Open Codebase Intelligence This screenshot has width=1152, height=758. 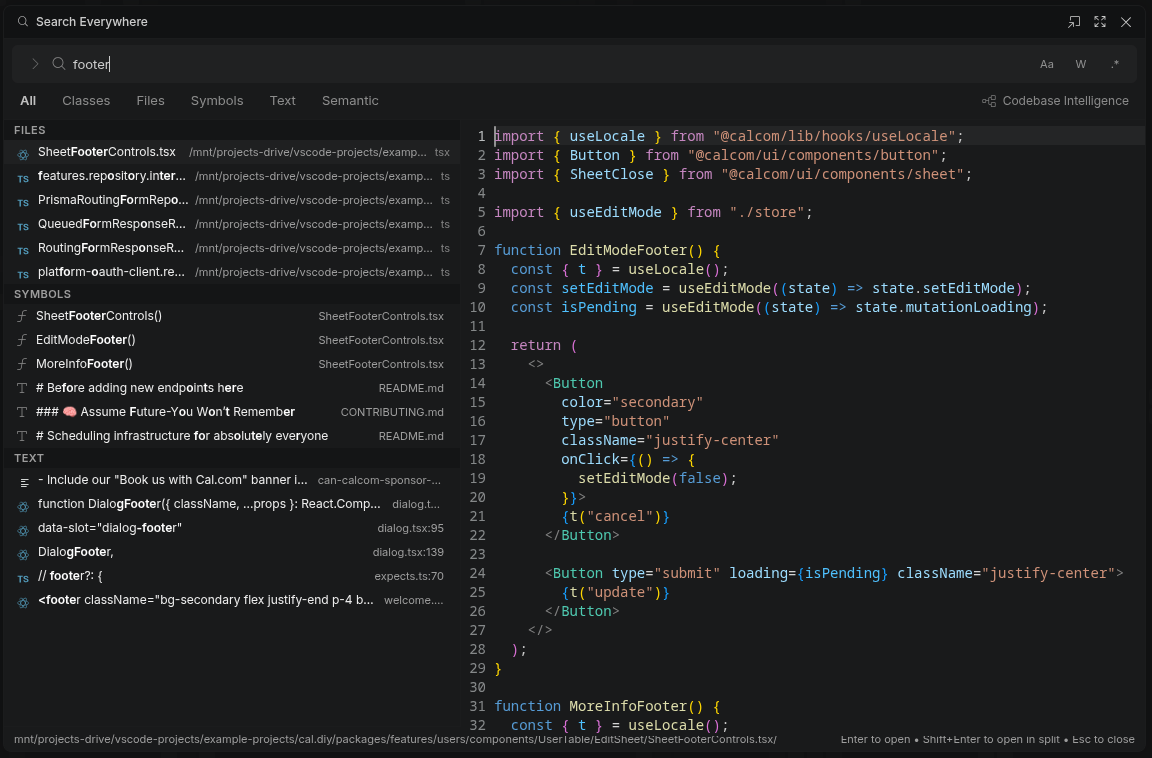[1055, 101]
